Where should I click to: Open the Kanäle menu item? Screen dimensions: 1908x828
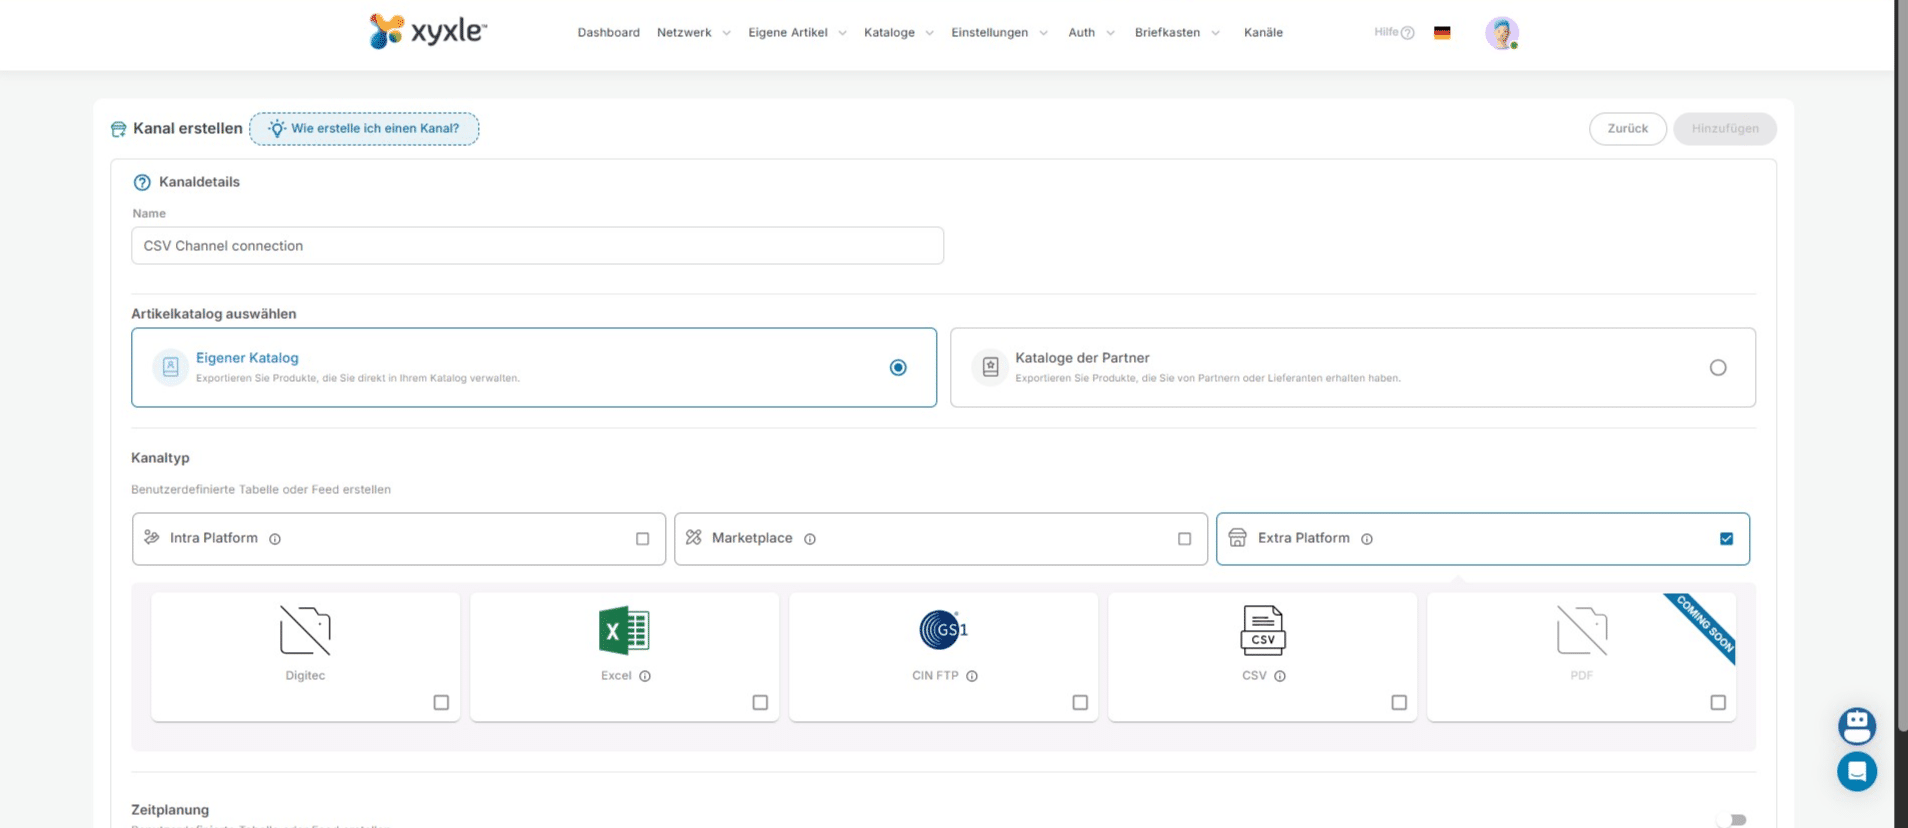tap(1263, 33)
